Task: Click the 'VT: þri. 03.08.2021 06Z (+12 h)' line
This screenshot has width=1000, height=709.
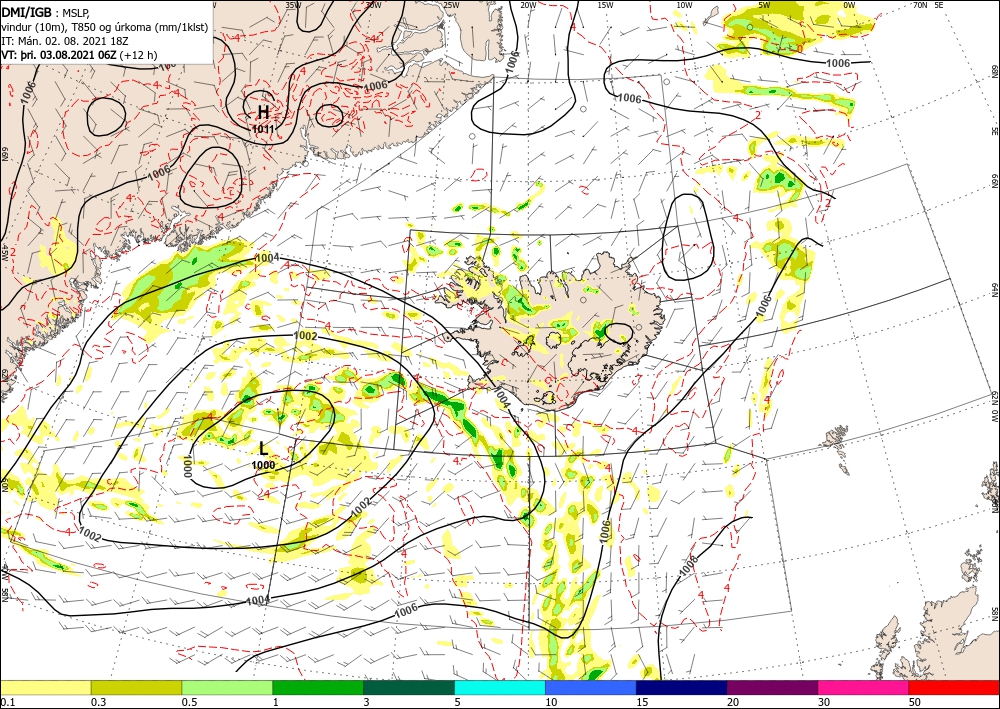Action: tap(79, 55)
